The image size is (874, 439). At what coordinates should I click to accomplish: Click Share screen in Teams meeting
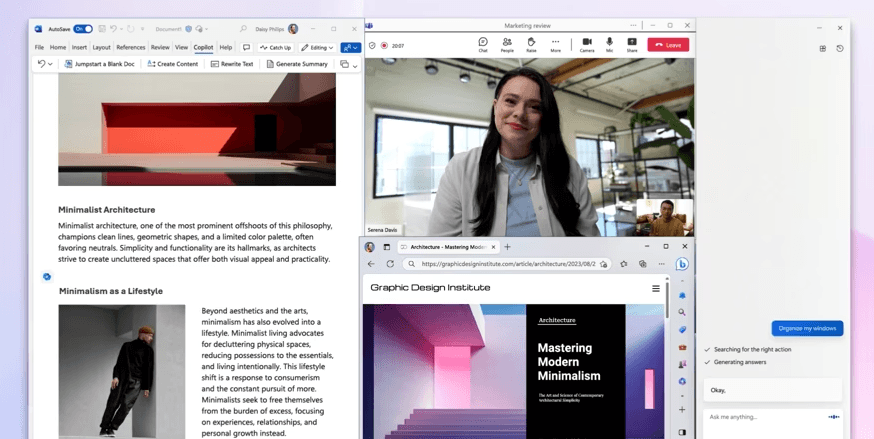[x=632, y=45]
